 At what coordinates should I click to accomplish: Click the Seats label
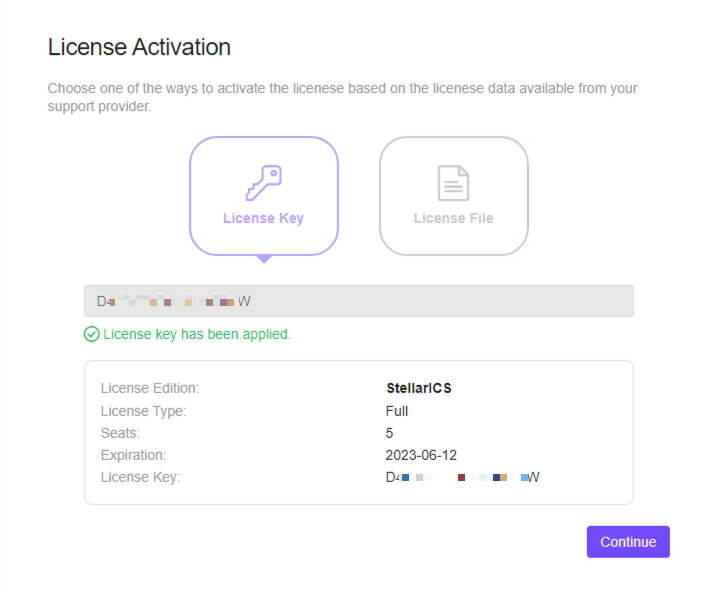(x=119, y=433)
